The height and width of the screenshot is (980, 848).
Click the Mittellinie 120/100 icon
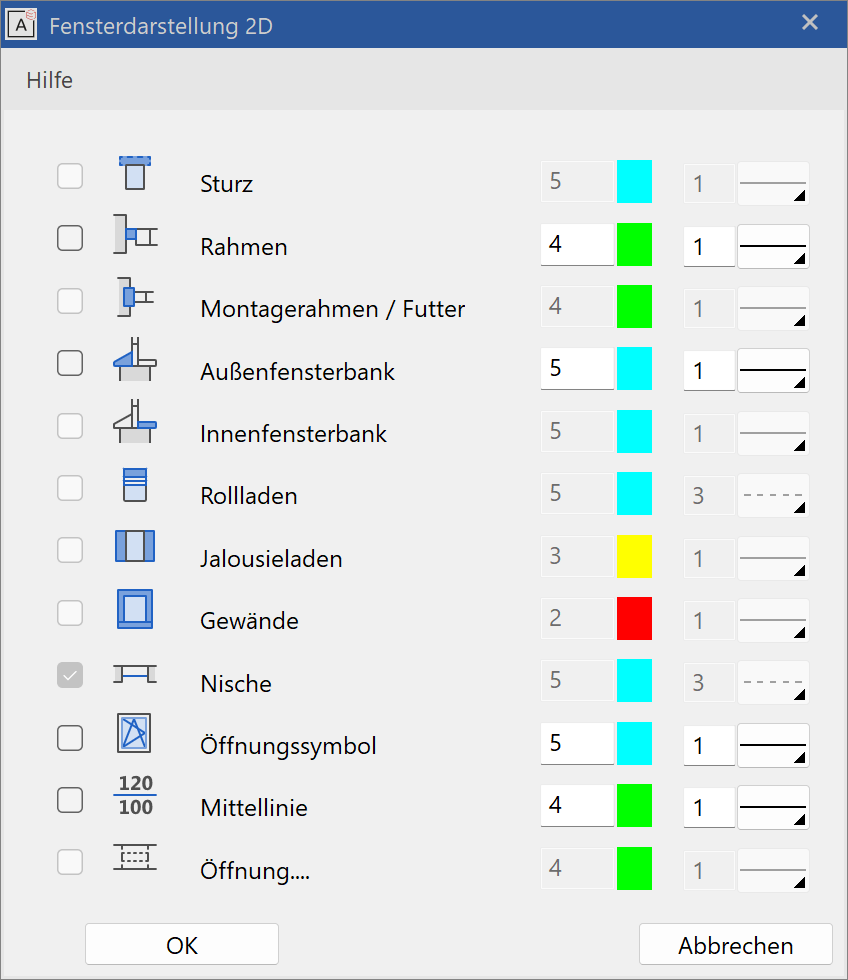[134, 796]
